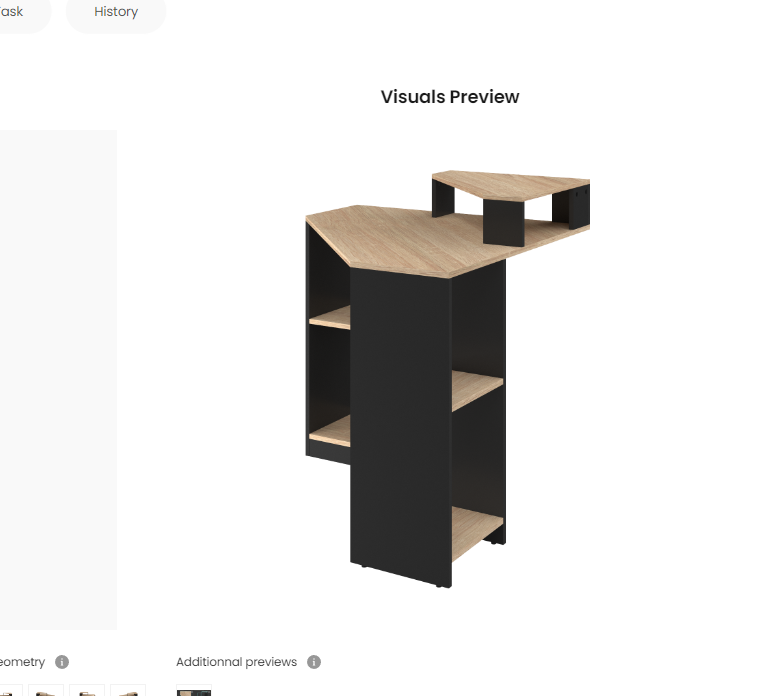Click the empty gray side panel

58,380
